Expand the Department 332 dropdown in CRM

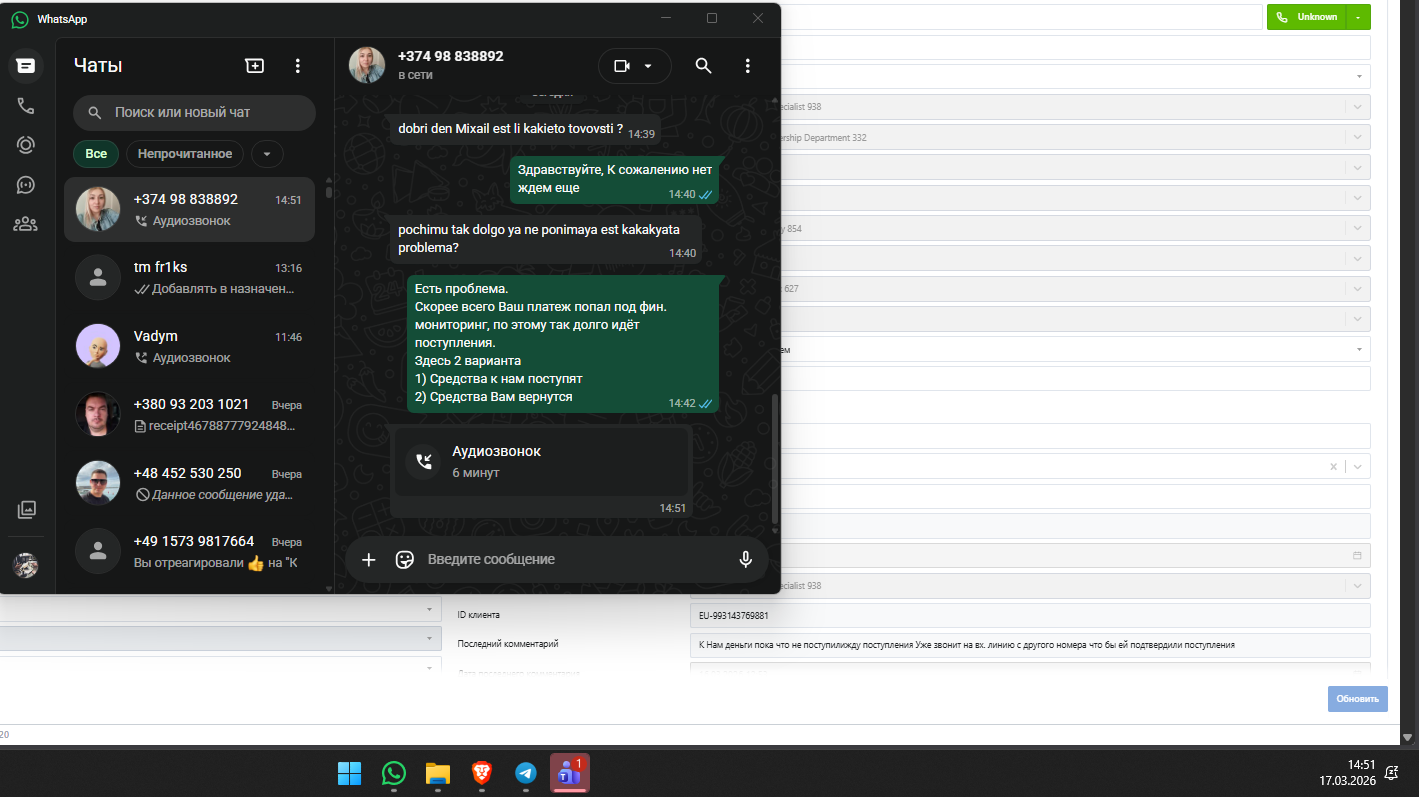point(1358,137)
